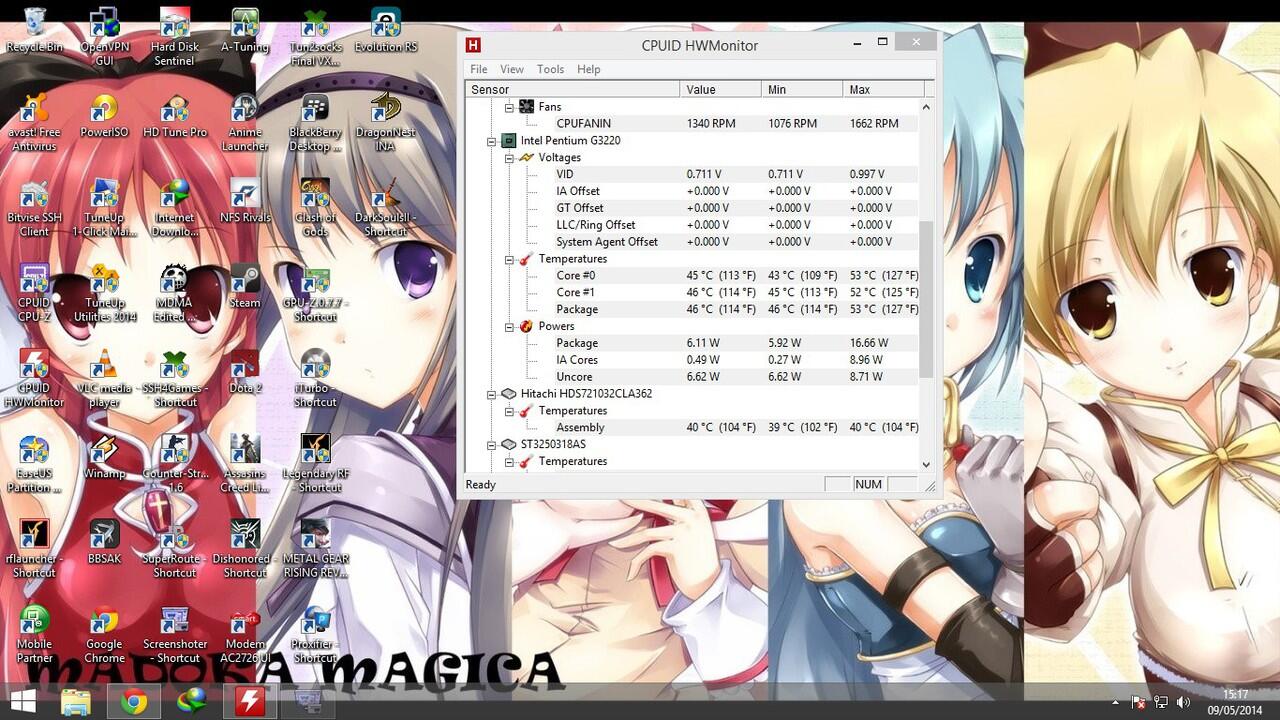Launch Dota 2 desktop icon
The image size is (1280, 720).
coord(245,372)
